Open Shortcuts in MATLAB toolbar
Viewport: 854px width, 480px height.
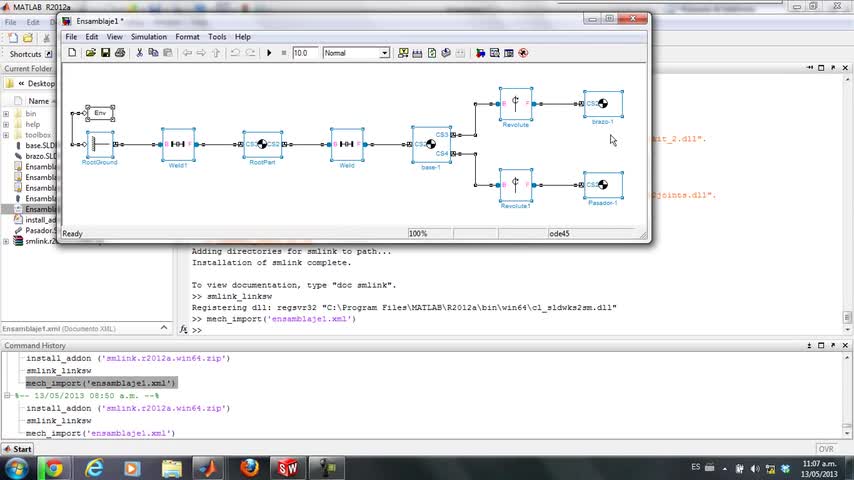tap(25, 54)
